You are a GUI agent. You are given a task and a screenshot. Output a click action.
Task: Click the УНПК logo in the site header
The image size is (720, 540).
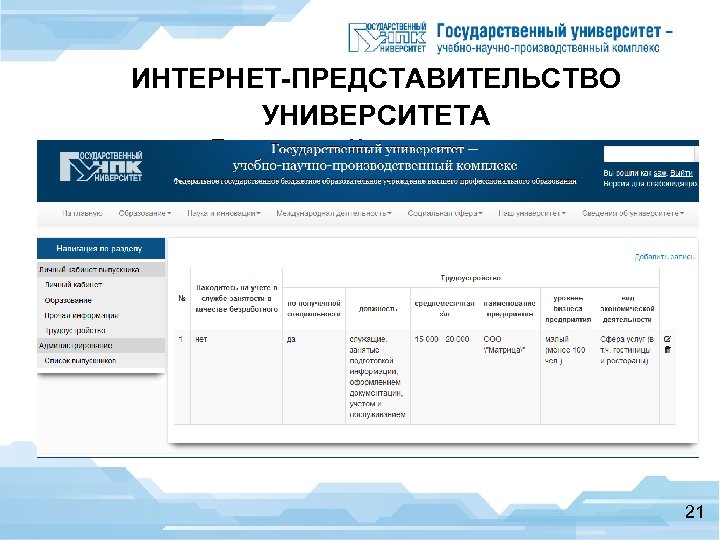coord(101,167)
